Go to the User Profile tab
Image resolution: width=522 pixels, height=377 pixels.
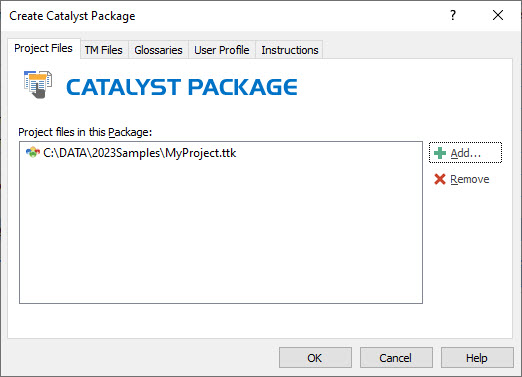click(222, 50)
